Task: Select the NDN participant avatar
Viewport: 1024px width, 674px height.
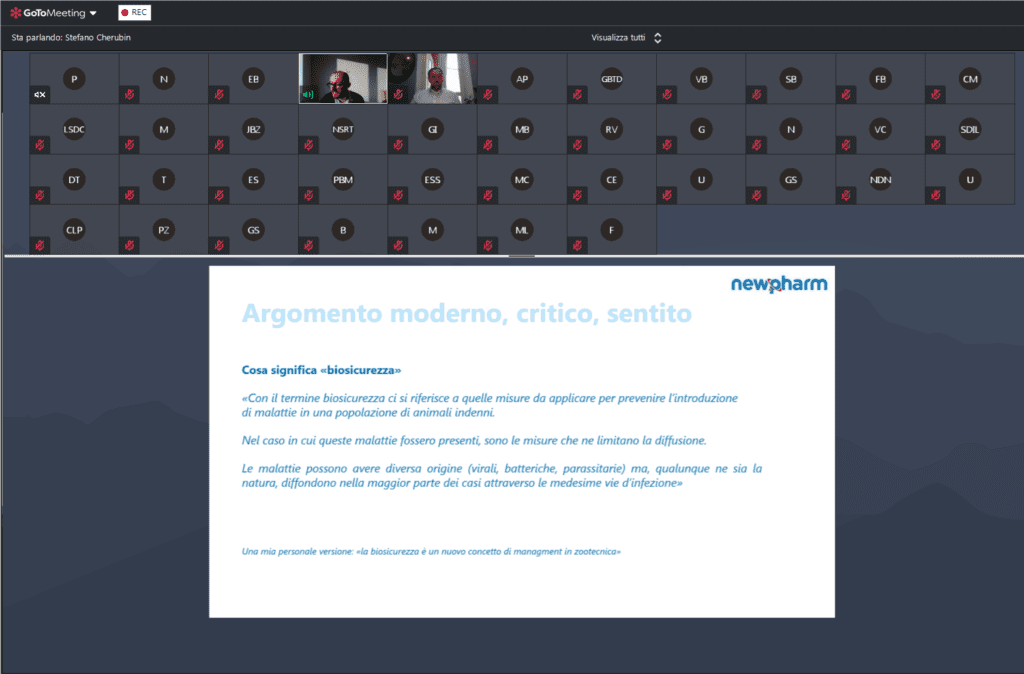Action: [880, 180]
